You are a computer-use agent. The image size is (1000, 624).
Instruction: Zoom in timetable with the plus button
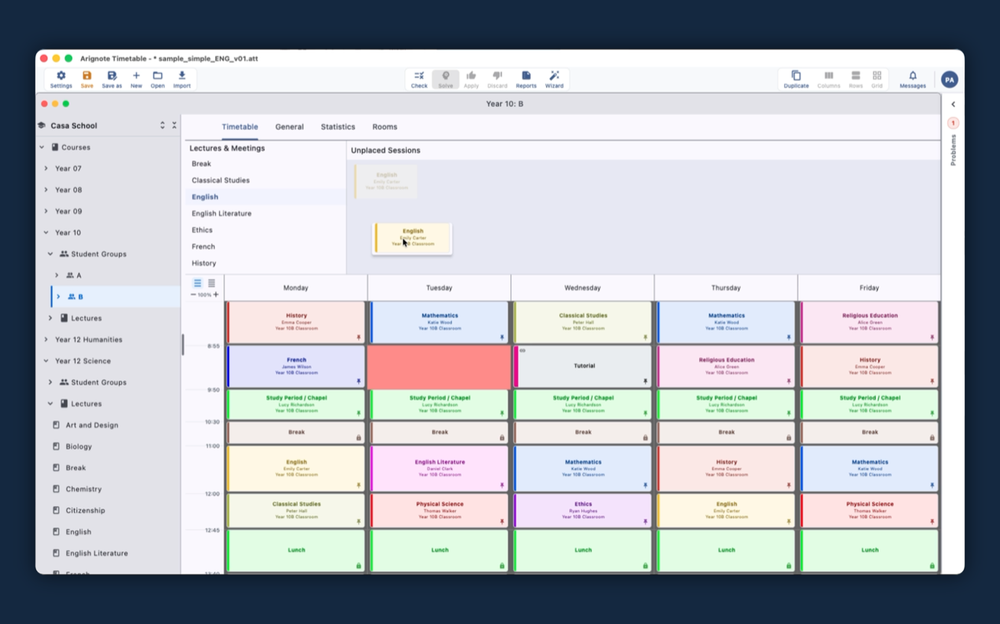[x=216, y=295]
